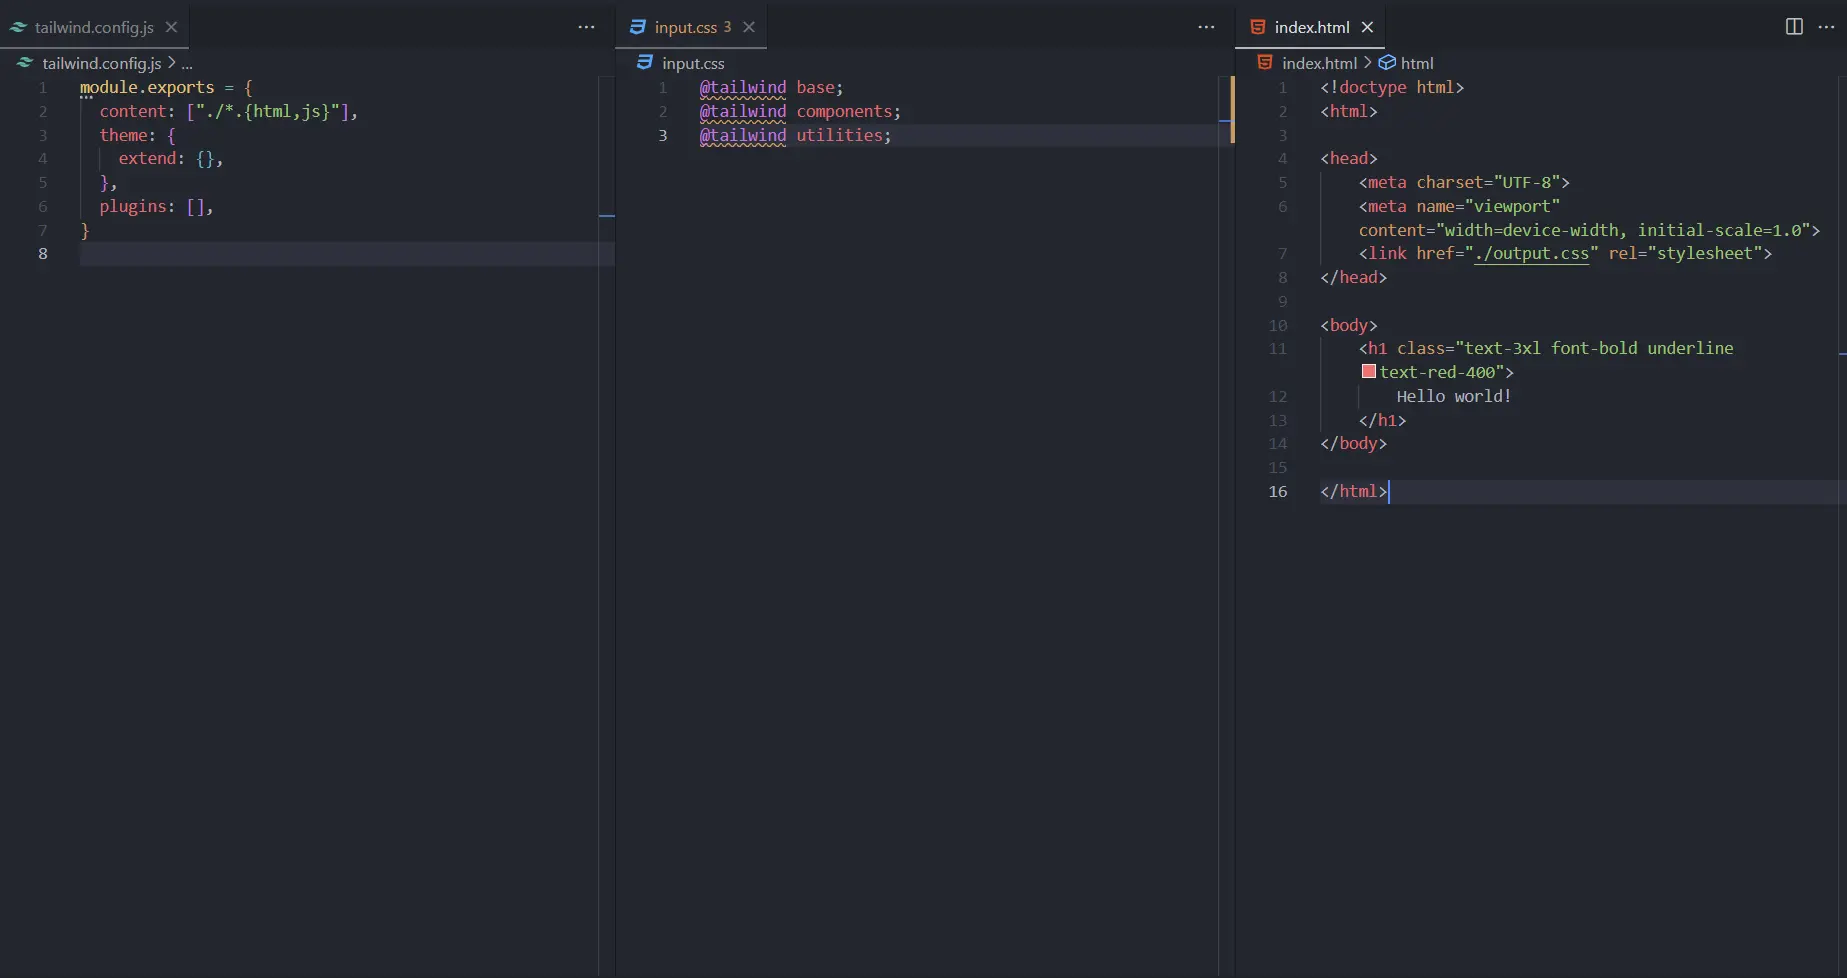Switch to the index.html tab
Image resolution: width=1847 pixels, height=978 pixels.
[x=1311, y=27]
